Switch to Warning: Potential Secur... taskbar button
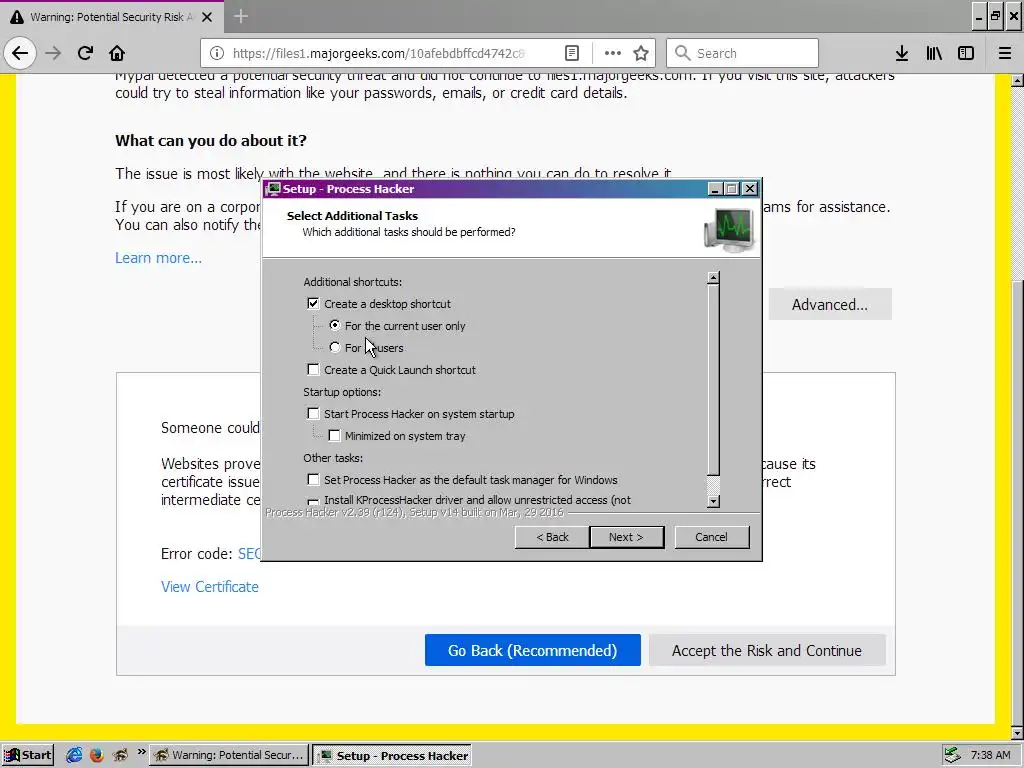The height and width of the screenshot is (768, 1024). (x=229, y=755)
